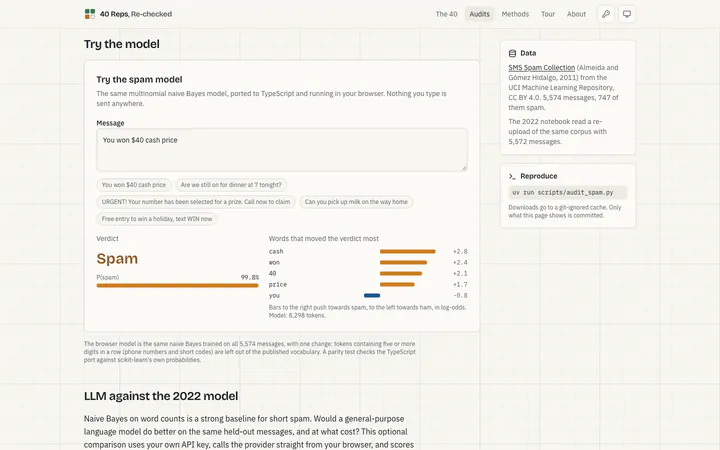
Task: Select the 'Are we still on for dinner' example
Action: coord(231,185)
